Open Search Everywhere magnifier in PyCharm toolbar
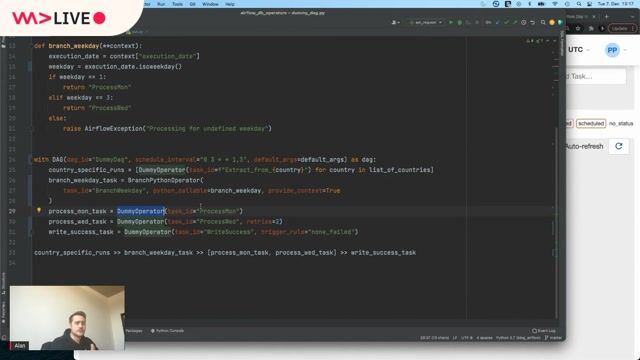 (543, 22)
